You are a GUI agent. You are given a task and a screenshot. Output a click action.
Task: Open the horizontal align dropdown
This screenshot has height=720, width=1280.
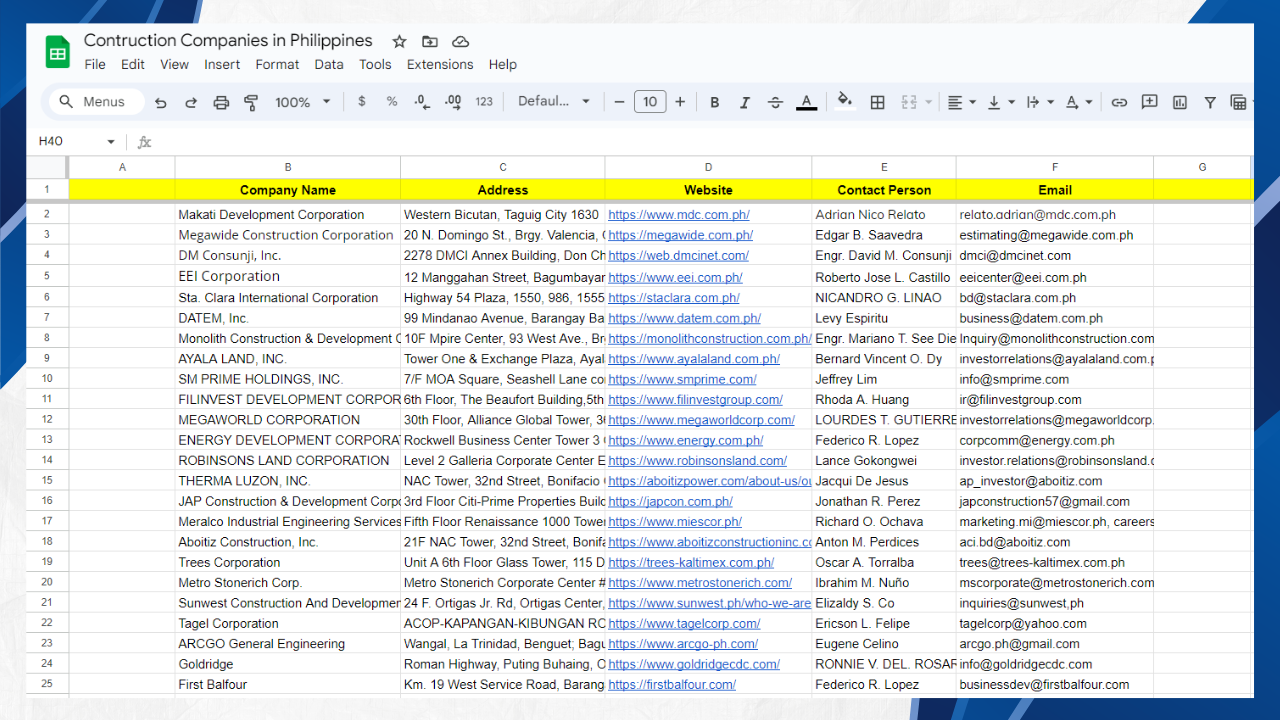coord(960,102)
